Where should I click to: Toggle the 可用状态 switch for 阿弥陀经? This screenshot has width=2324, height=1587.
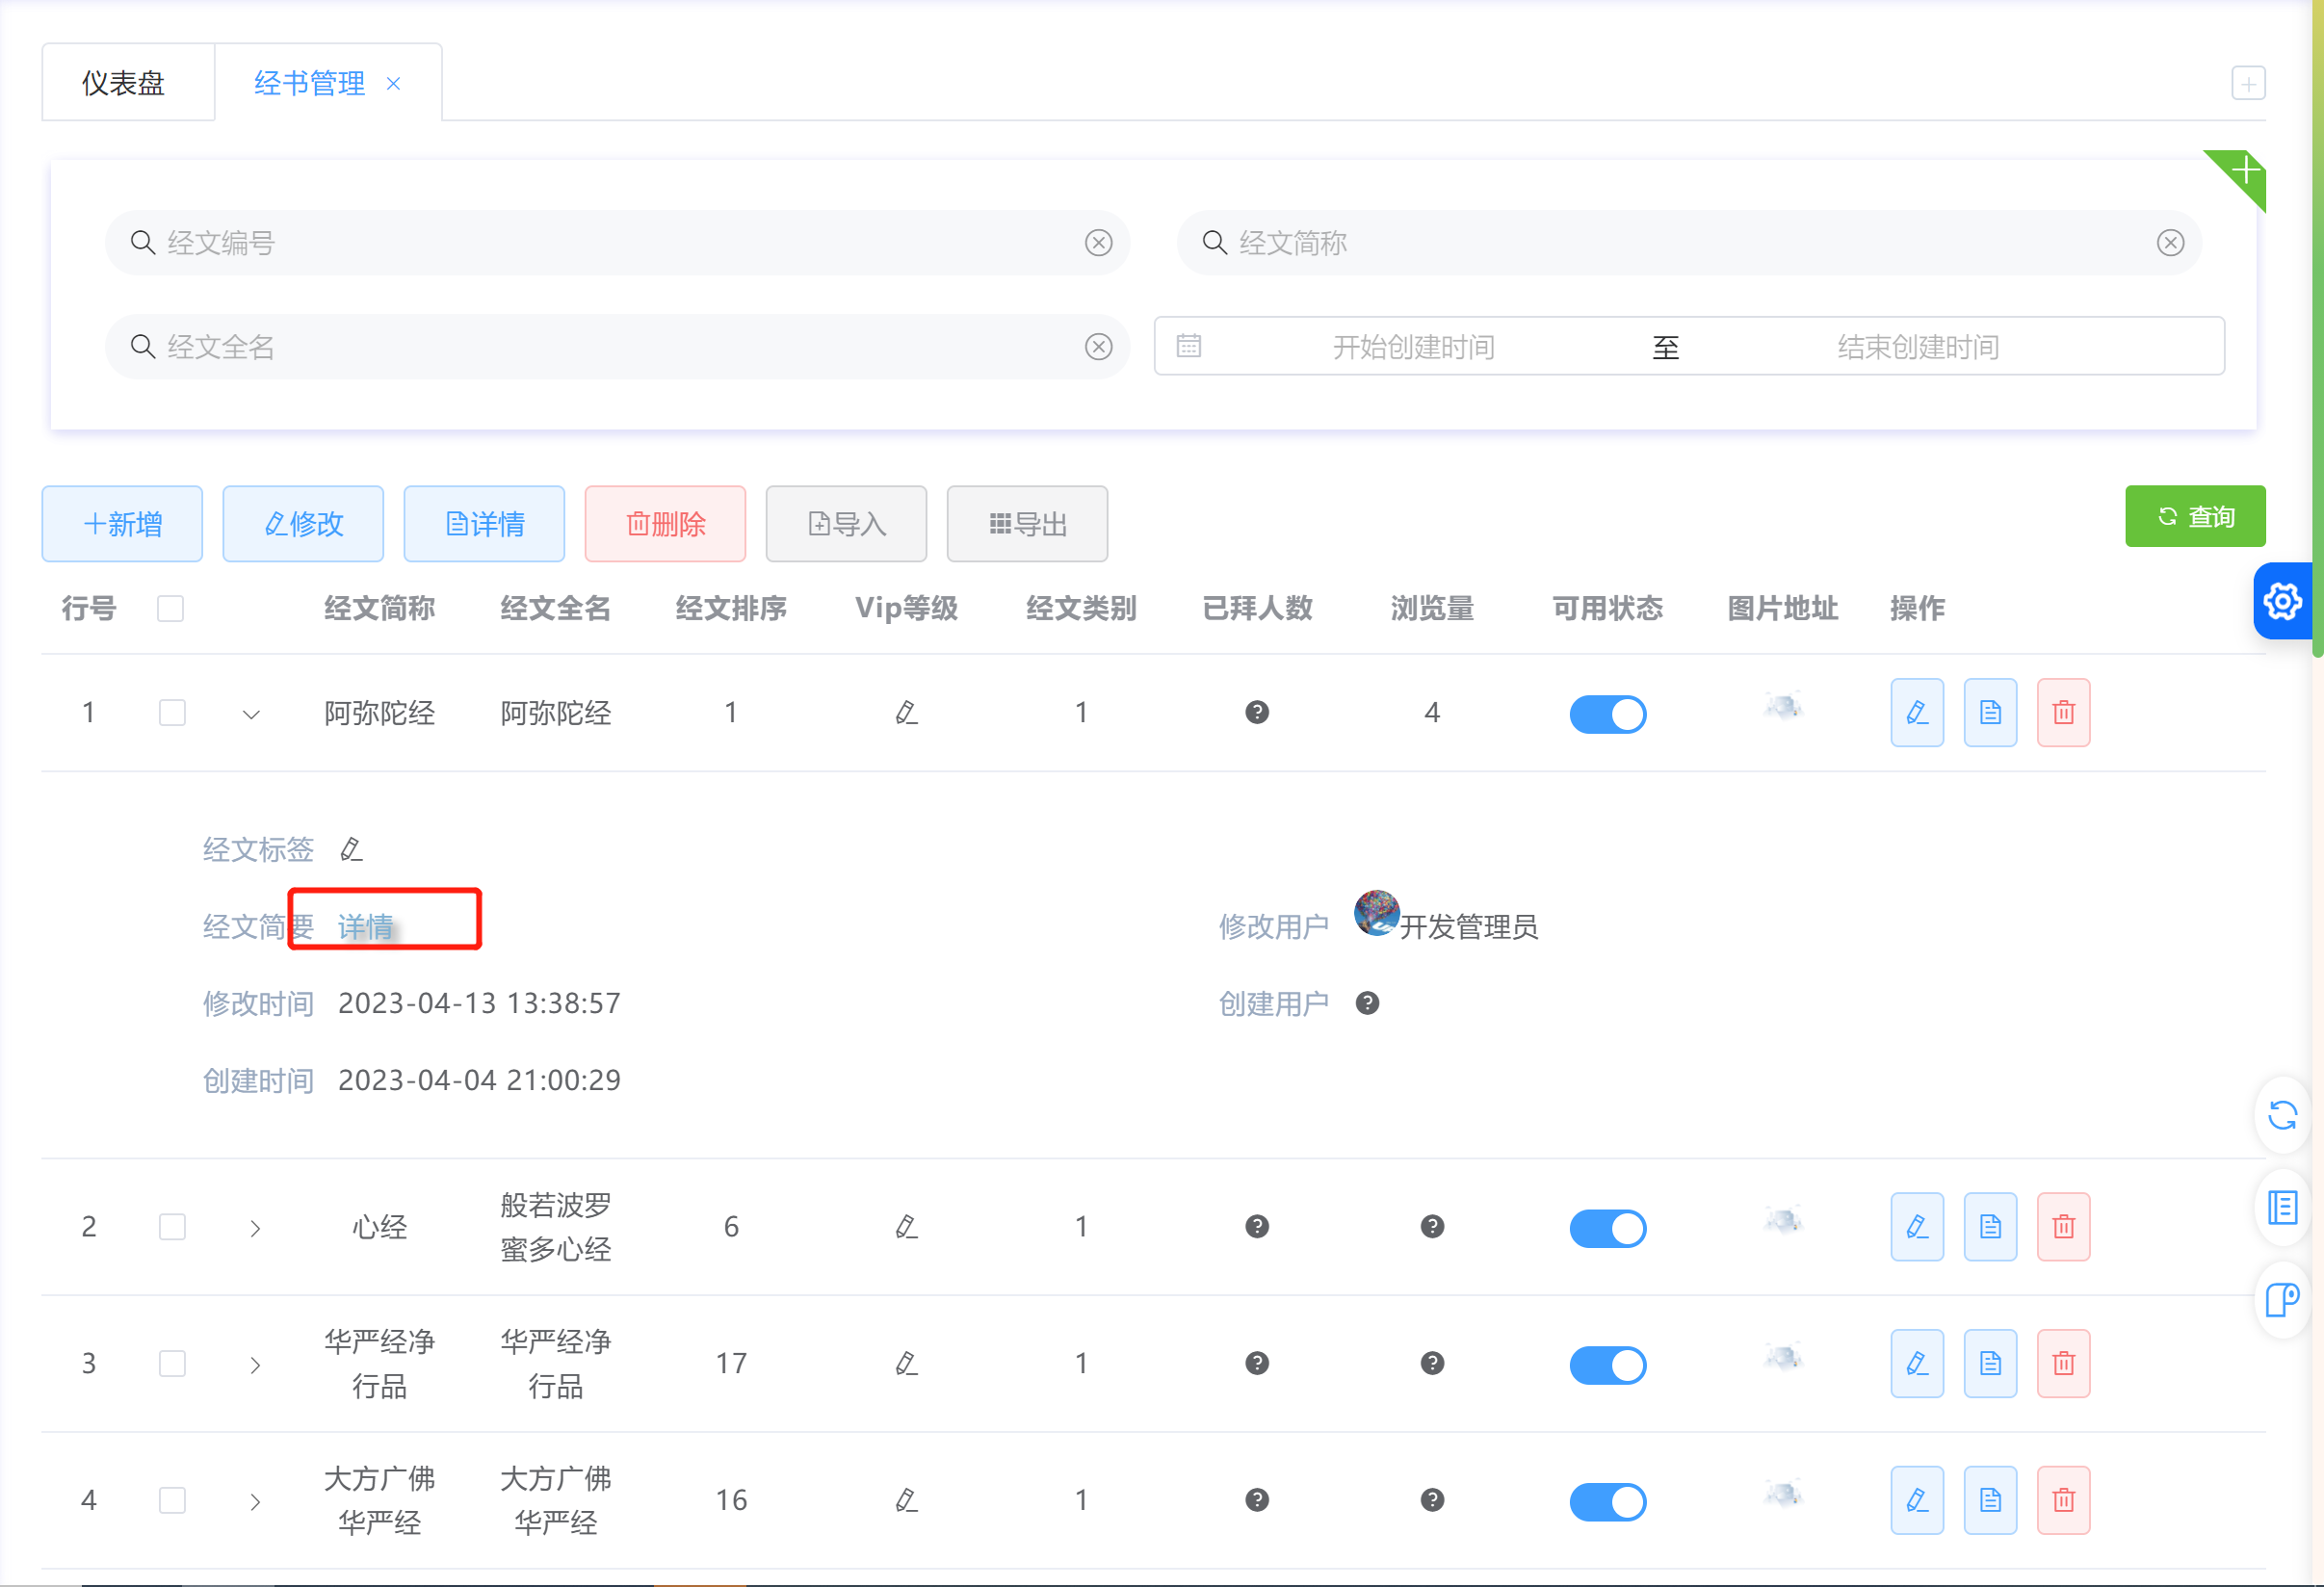(x=1607, y=714)
